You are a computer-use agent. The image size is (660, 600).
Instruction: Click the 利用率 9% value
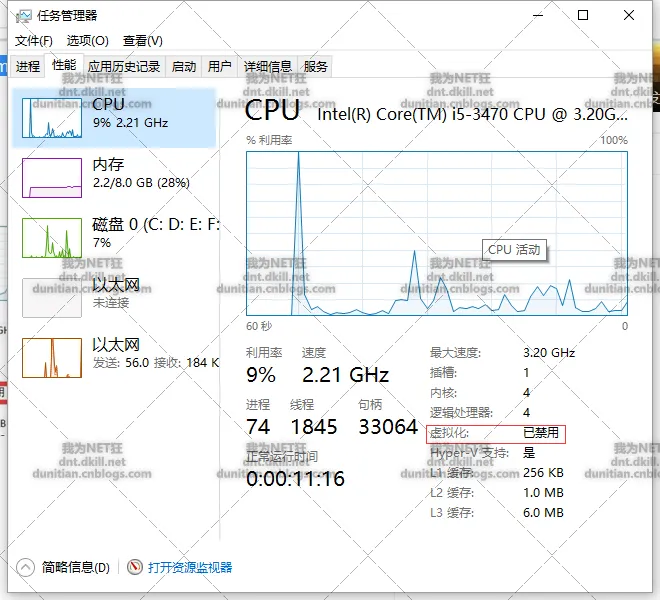261,375
